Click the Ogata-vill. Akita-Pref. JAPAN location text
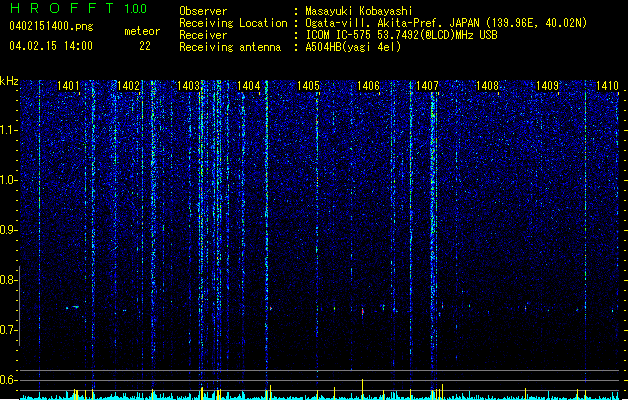Viewport: 629px width, 400px height. point(446,23)
